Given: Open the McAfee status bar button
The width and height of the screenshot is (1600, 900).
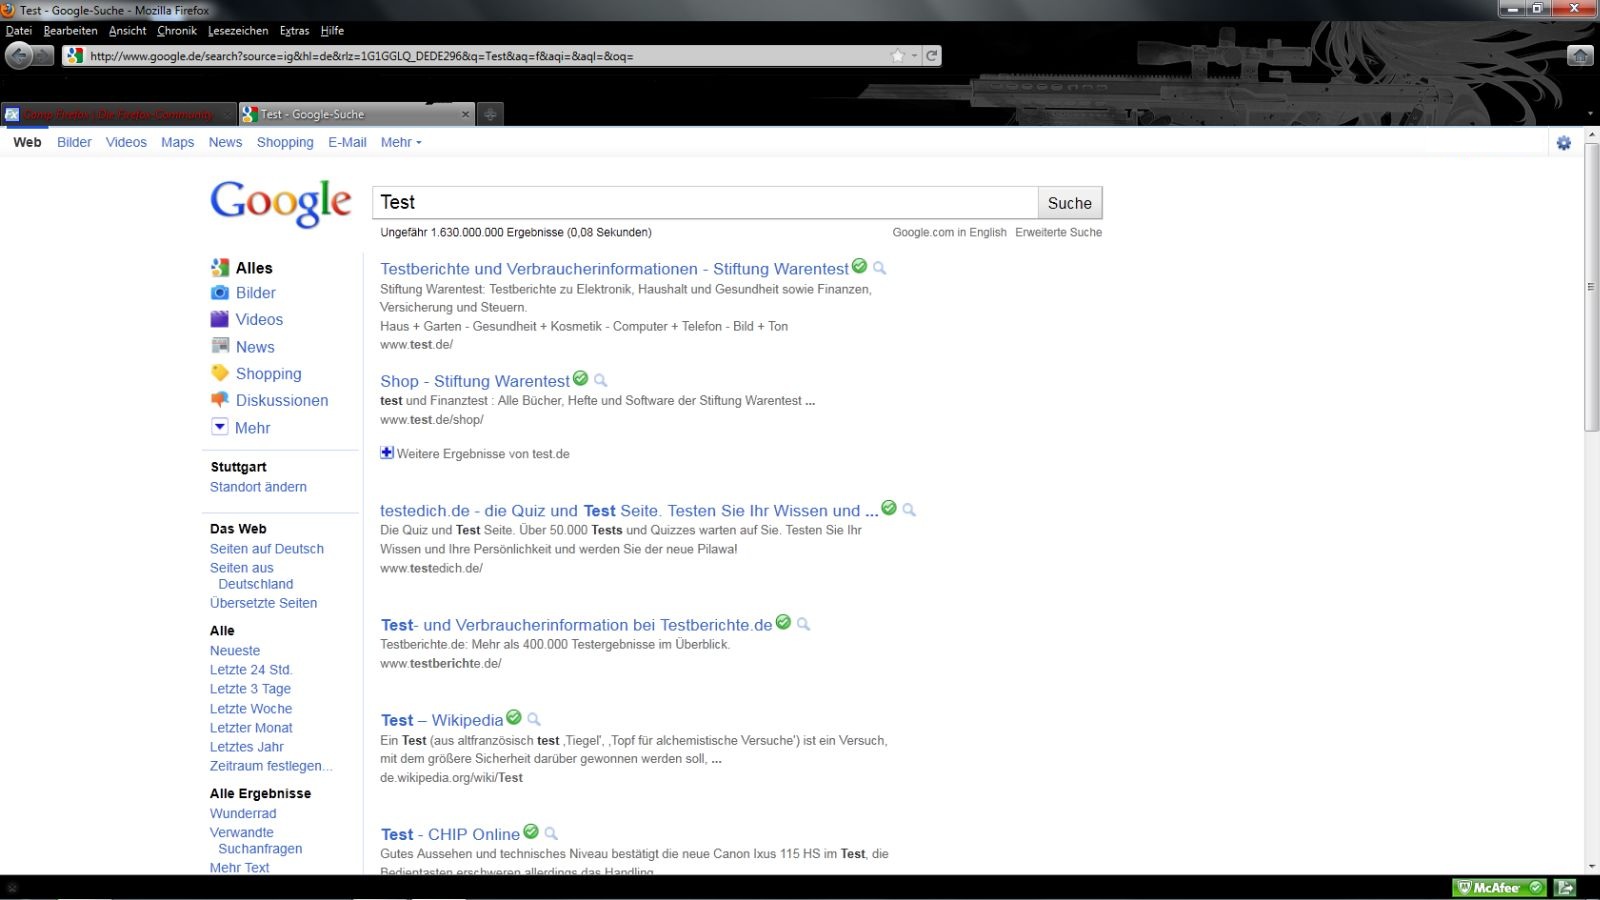Looking at the screenshot, I should (x=1499, y=887).
